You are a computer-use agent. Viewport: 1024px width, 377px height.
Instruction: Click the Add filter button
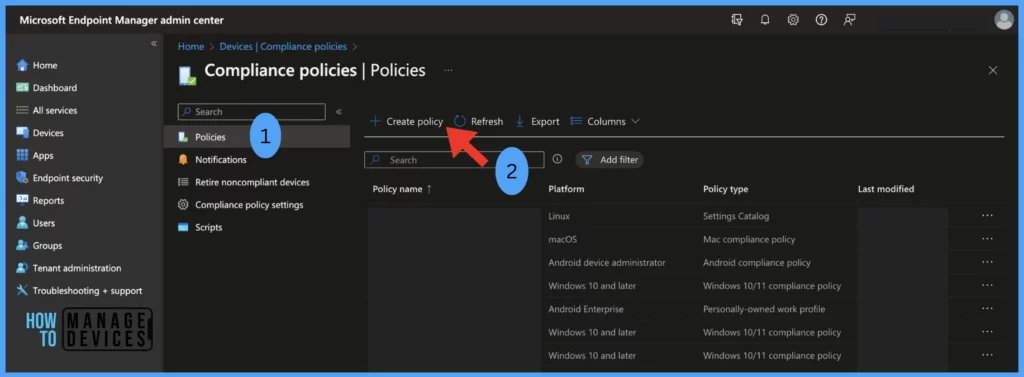click(609, 160)
